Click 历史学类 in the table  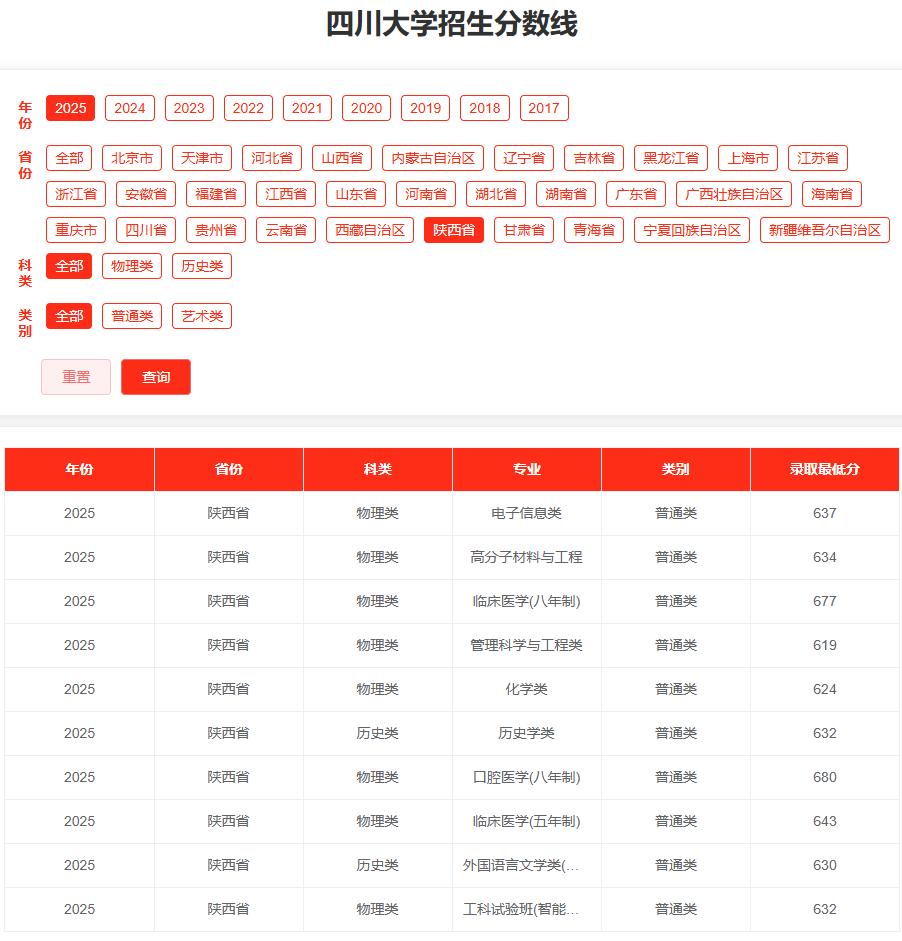click(x=526, y=733)
